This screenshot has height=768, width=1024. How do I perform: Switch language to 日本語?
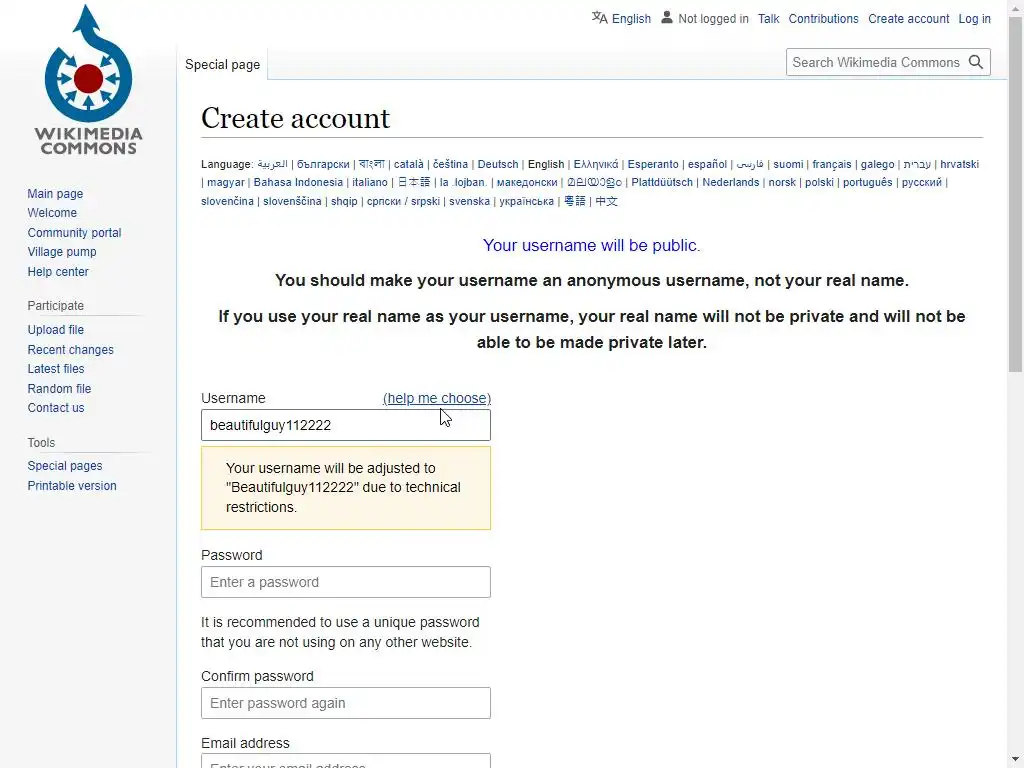[x=414, y=183]
